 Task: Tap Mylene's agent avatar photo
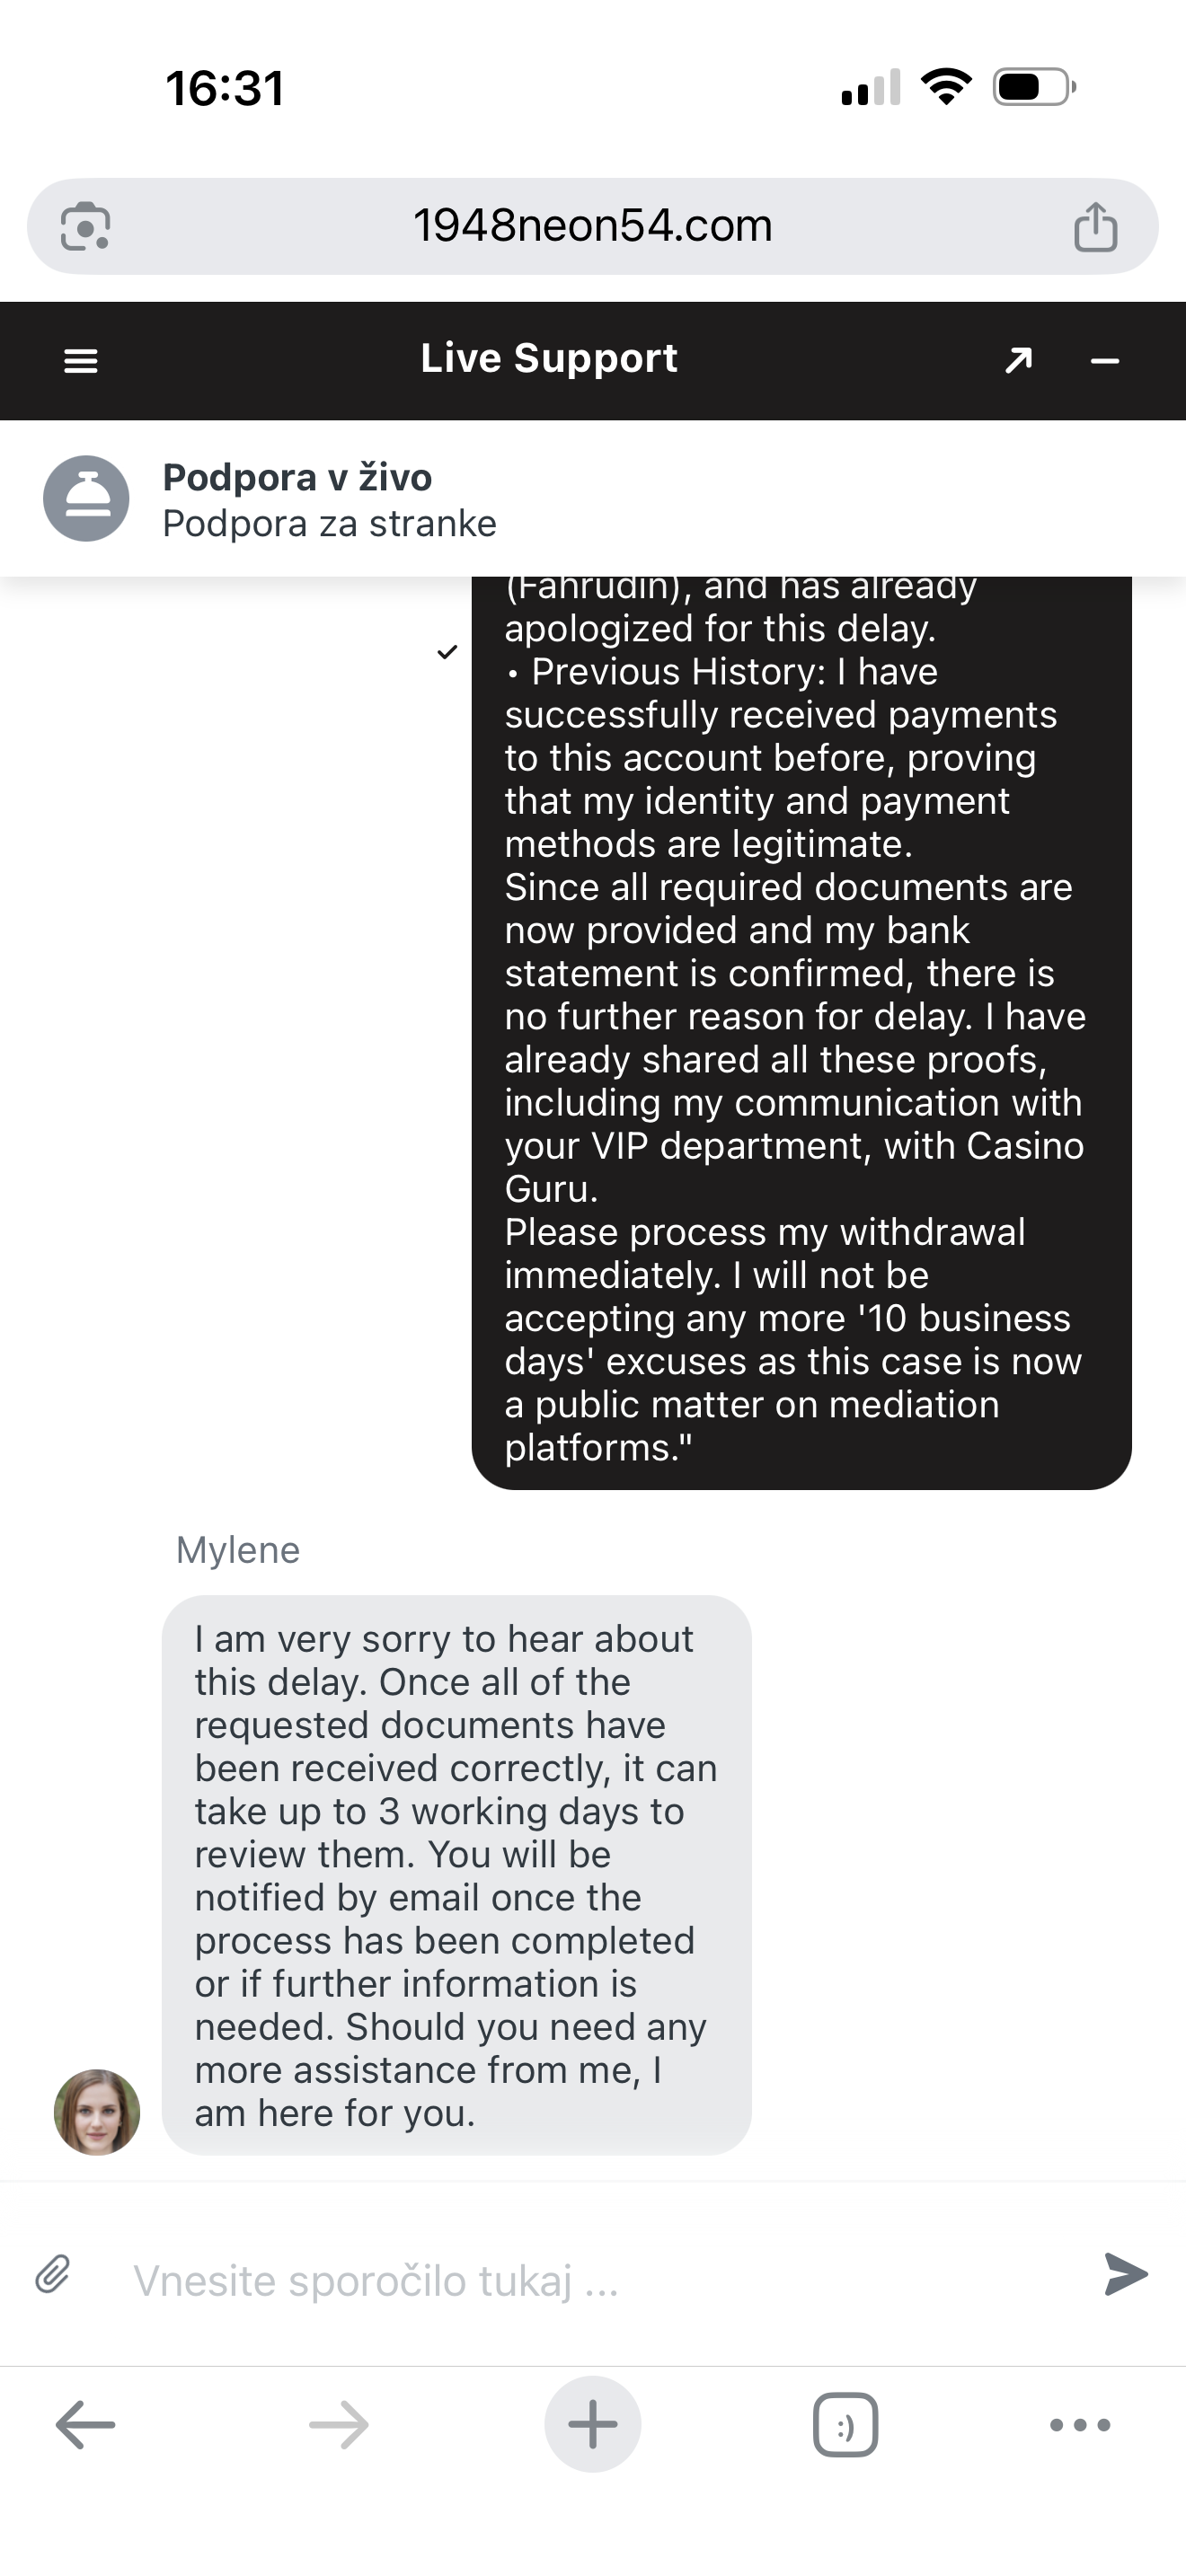tap(97, 2112)
